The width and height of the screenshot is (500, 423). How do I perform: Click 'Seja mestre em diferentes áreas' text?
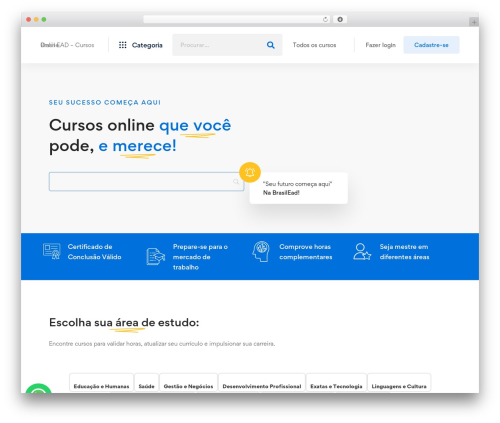click(x=404, y=252)
